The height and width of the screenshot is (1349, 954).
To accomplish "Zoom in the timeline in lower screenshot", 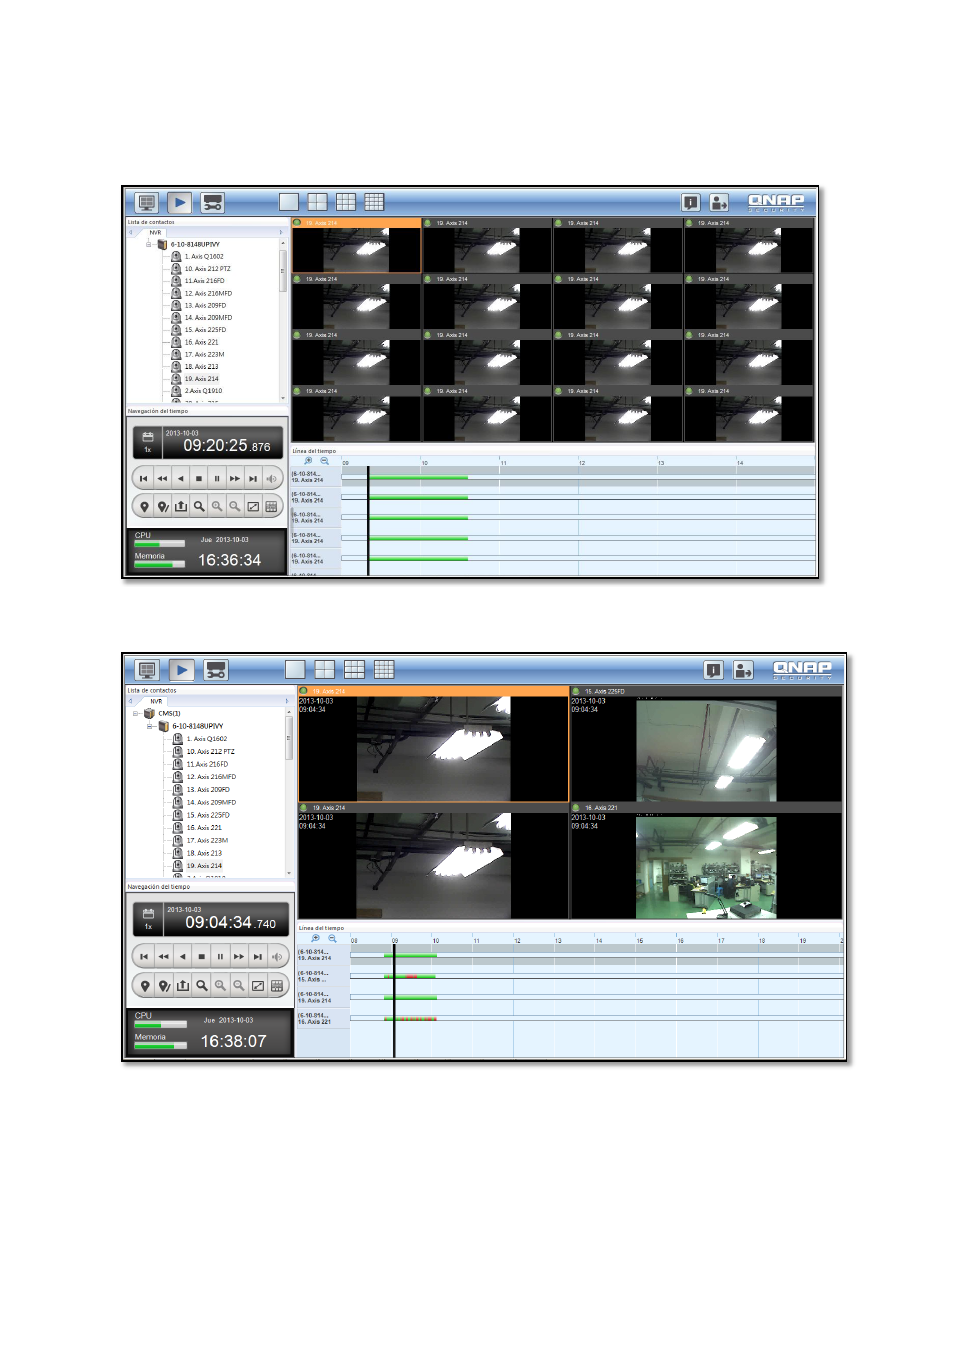I will (x=316, y=938).
